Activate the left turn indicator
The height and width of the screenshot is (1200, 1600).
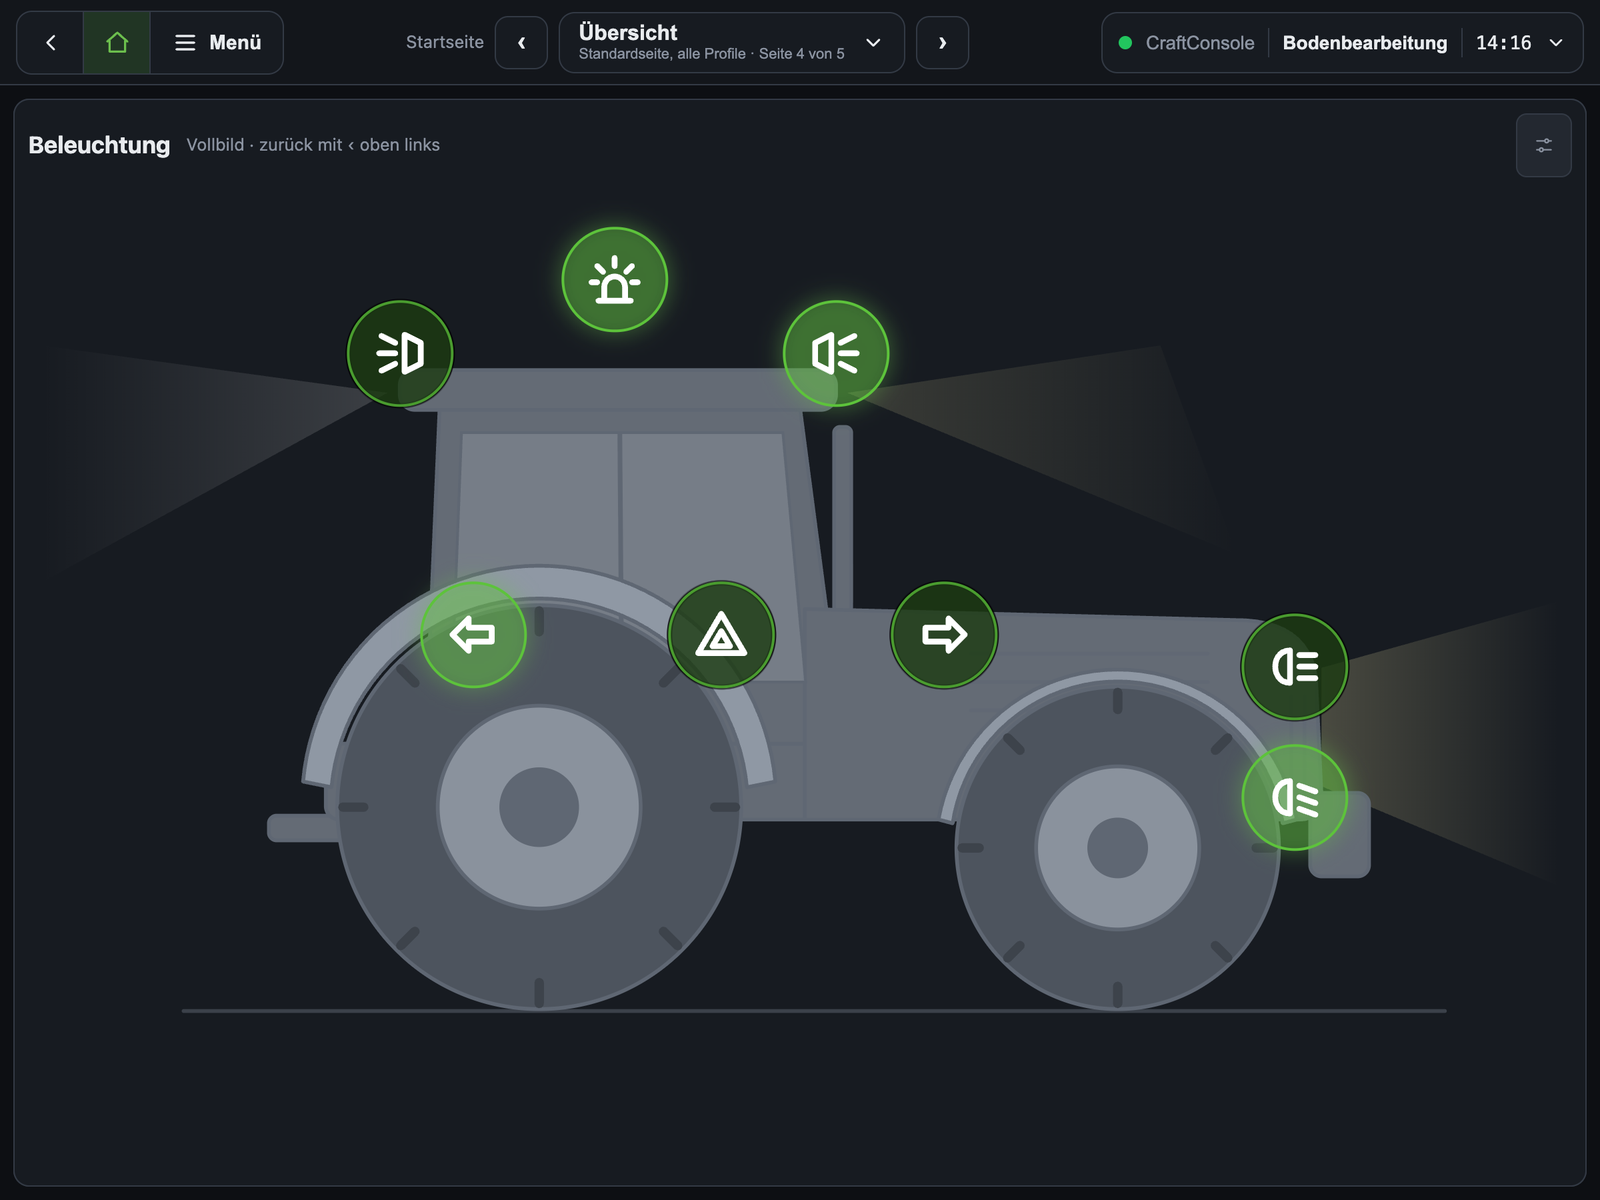click(x=473, y=635)
